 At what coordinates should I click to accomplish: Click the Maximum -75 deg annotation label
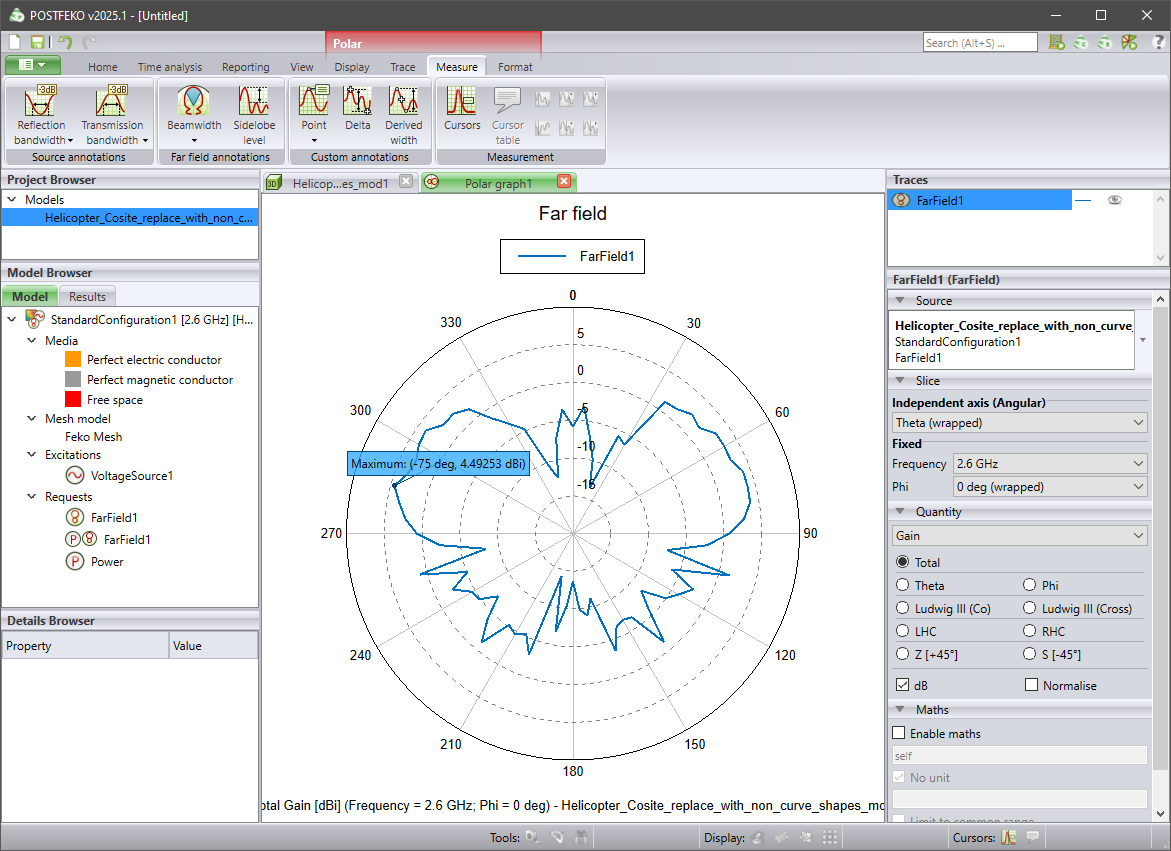point(438,464)
